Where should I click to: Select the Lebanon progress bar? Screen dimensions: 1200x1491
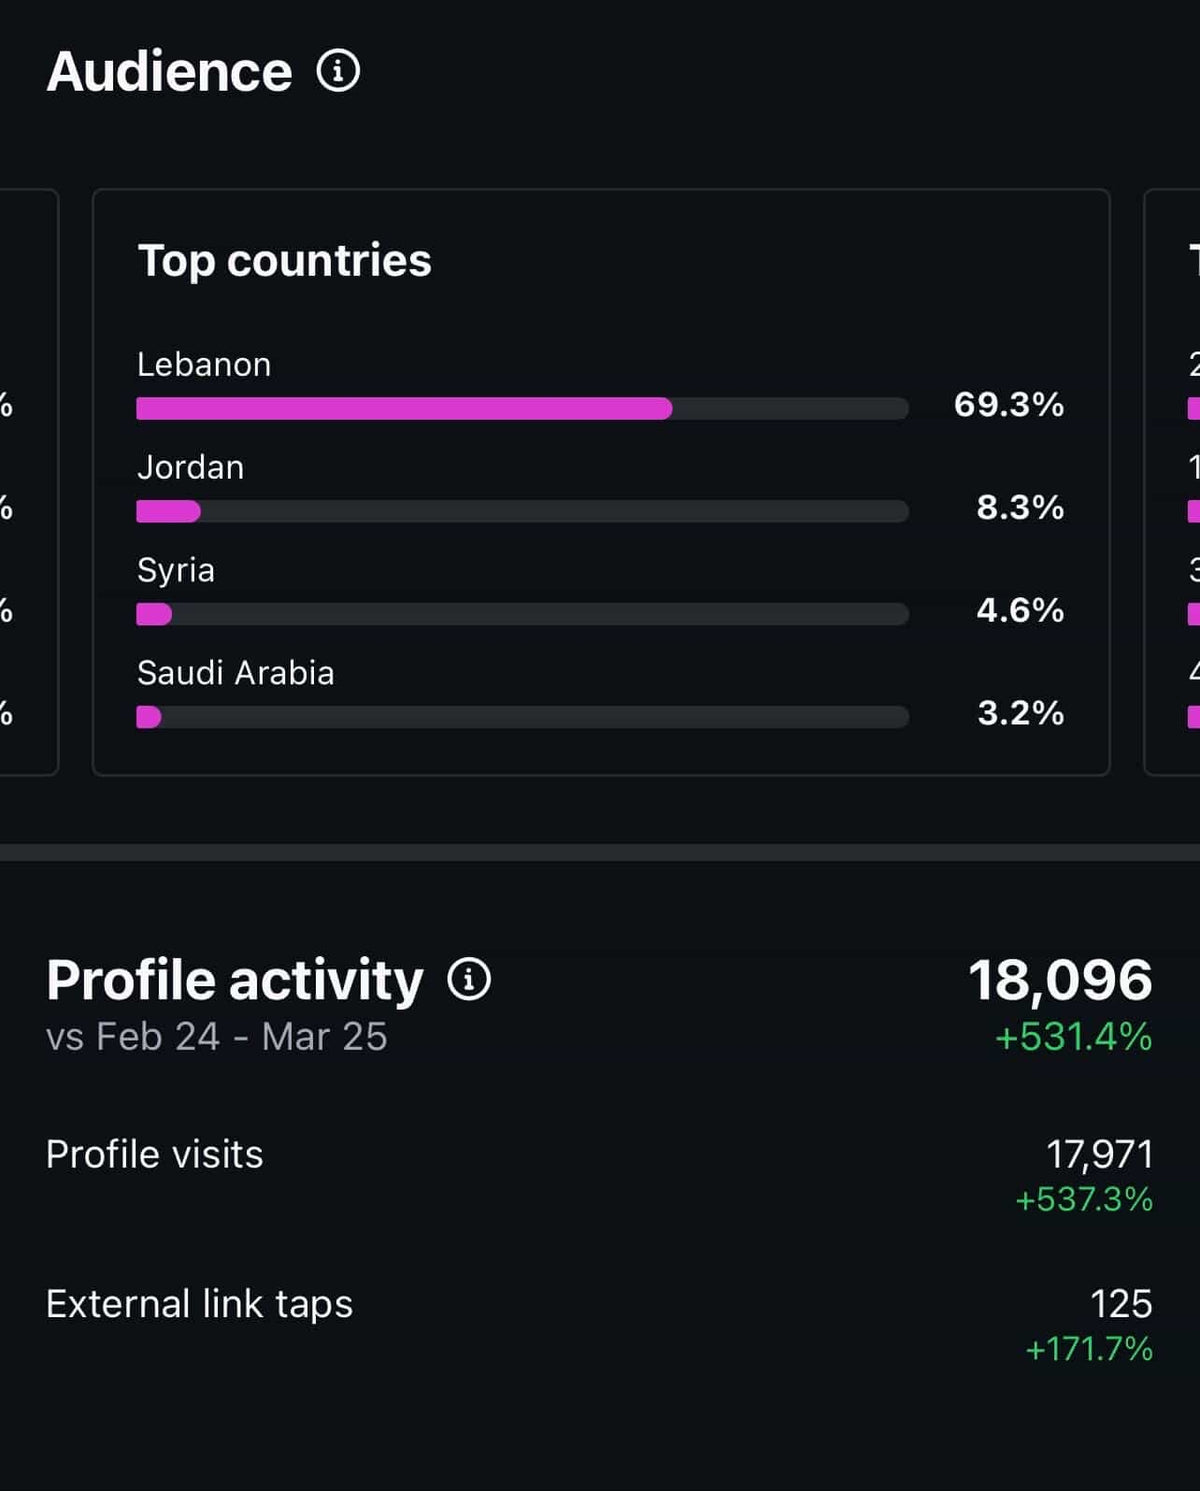click(x=522, y=408)
